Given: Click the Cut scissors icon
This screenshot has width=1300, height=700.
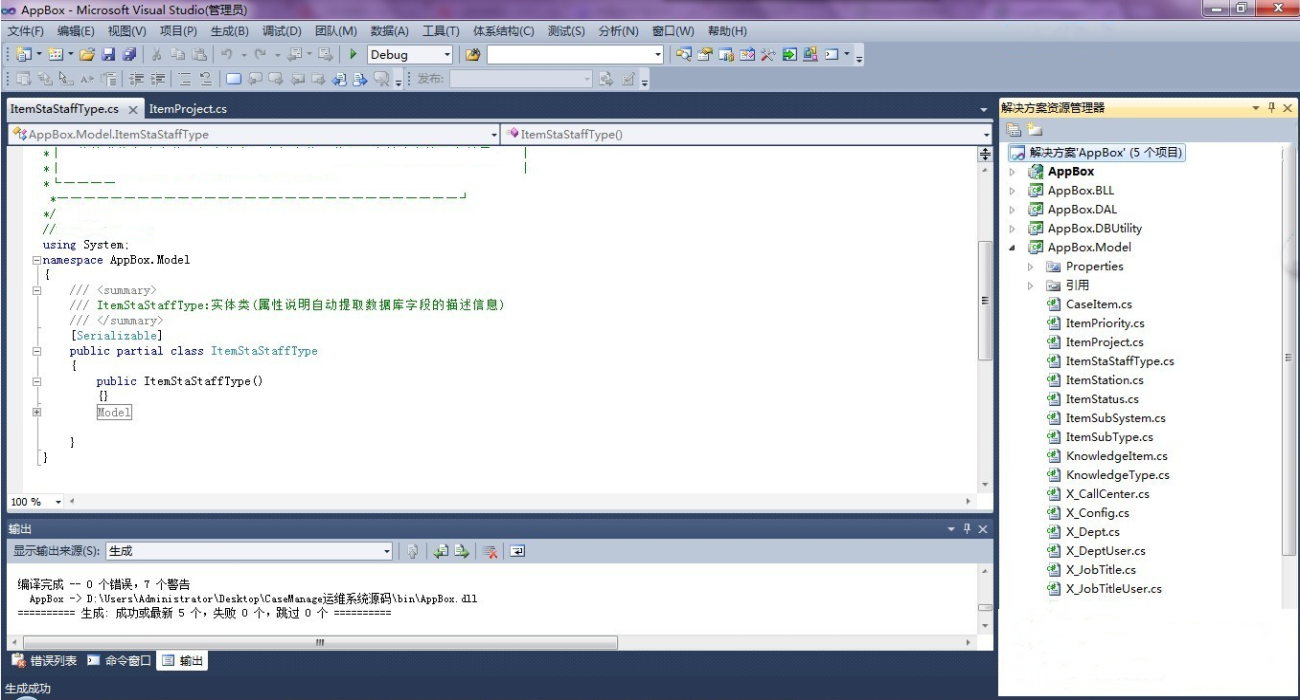Looking at the screenshot, I should [x=157, y=55].
